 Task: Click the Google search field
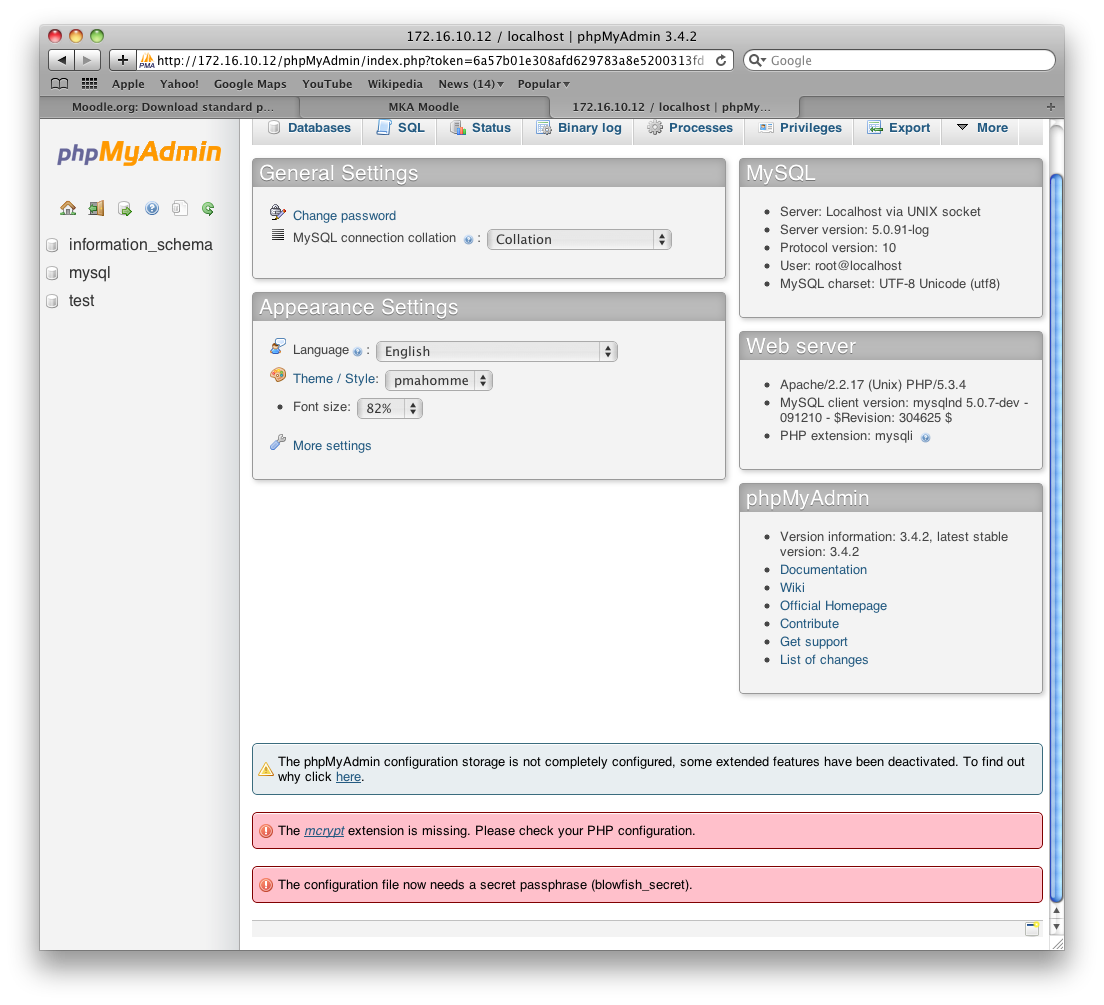pos(900,61)
